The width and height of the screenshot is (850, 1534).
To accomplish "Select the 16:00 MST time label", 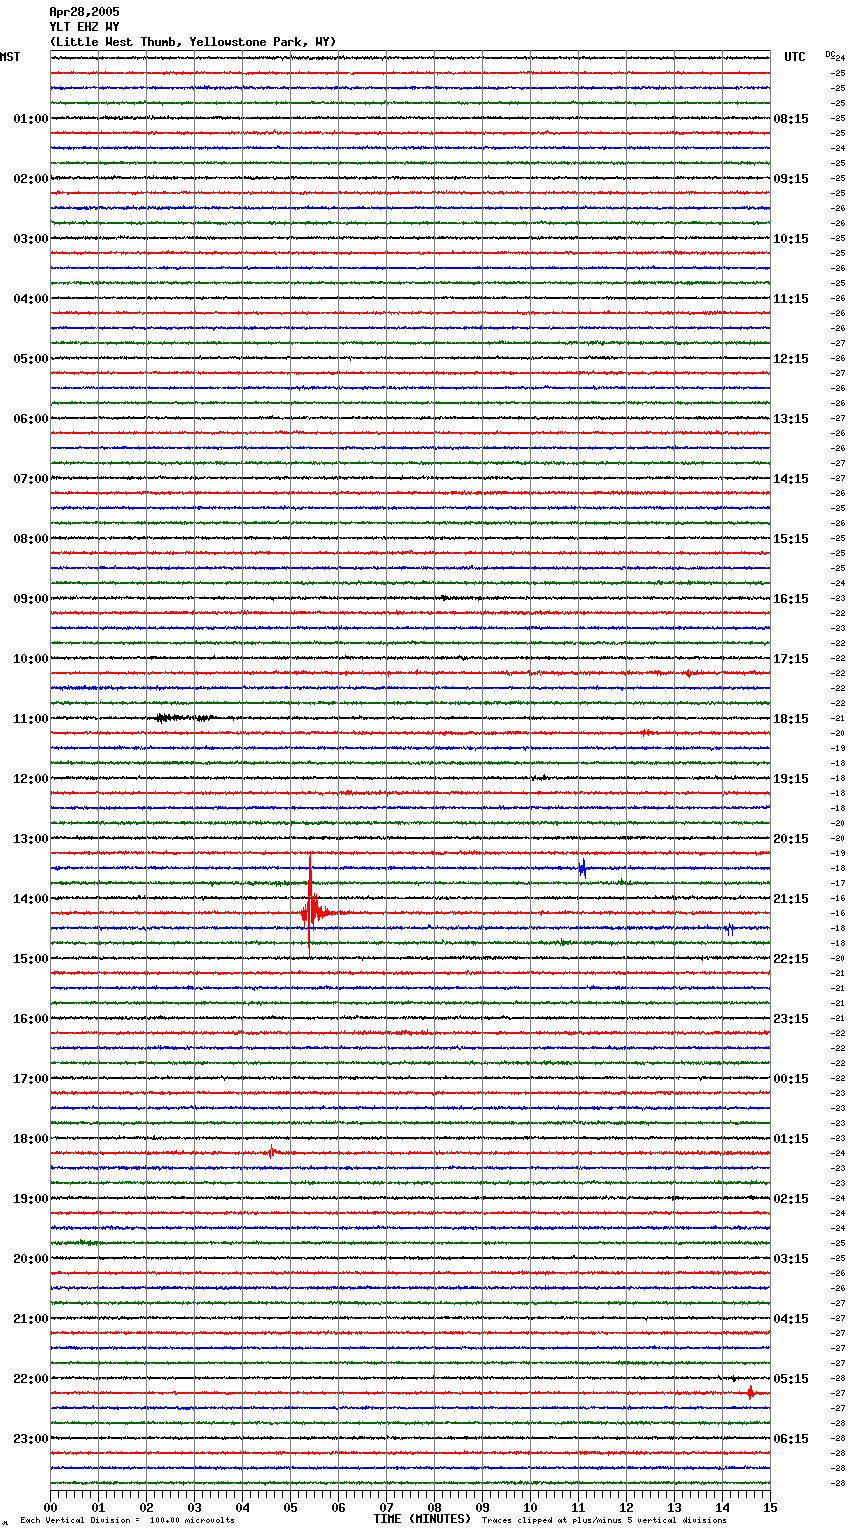I will tap(31, 1019).
